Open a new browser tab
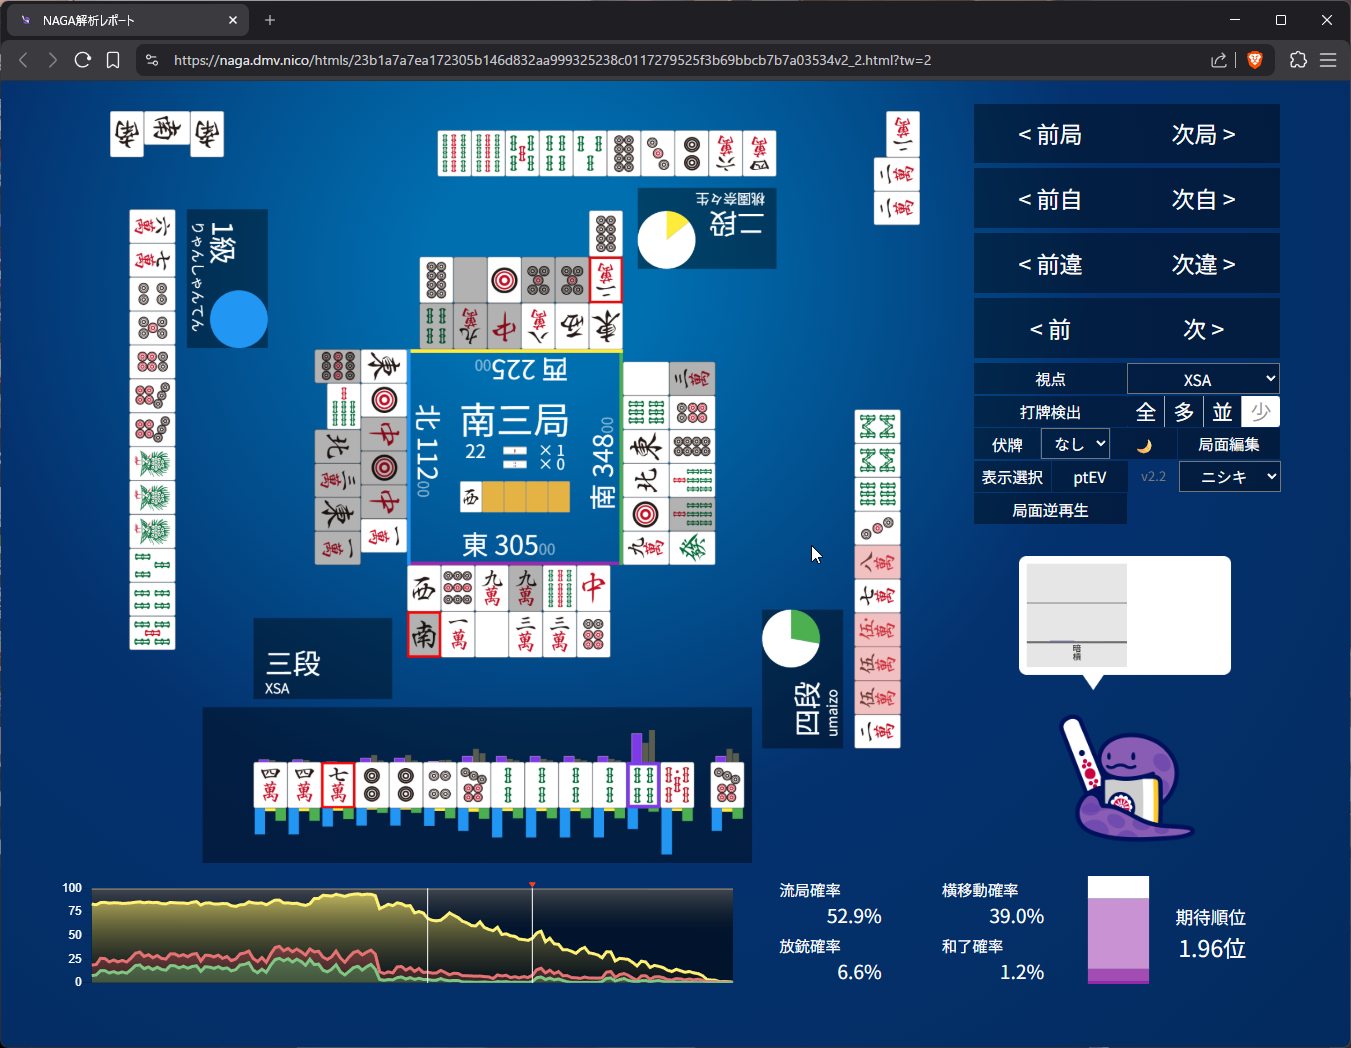Viewport: 1351px width, 1048px height. (x=270, y=20)
